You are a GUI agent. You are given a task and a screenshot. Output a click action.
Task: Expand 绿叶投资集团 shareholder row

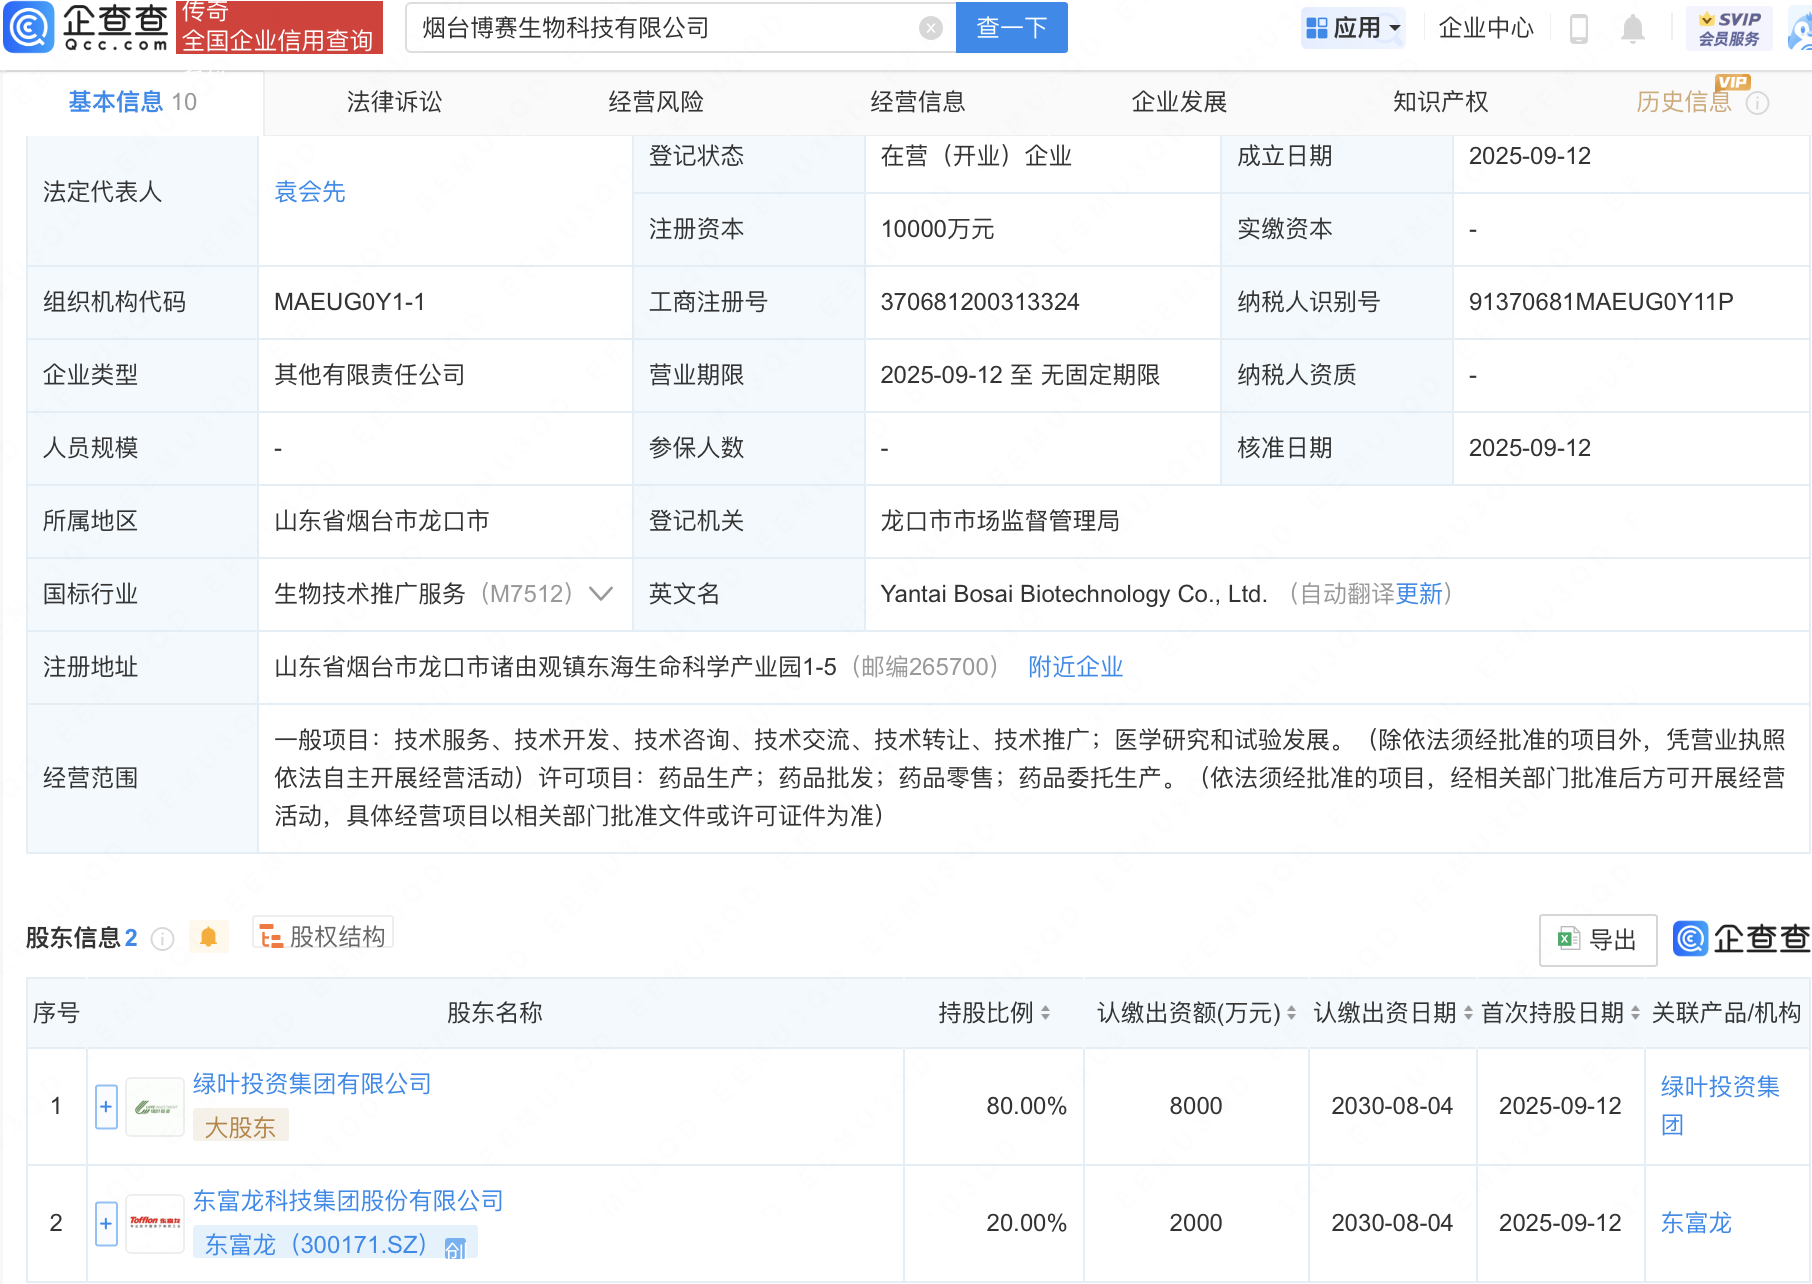[x=106, y=1106]
